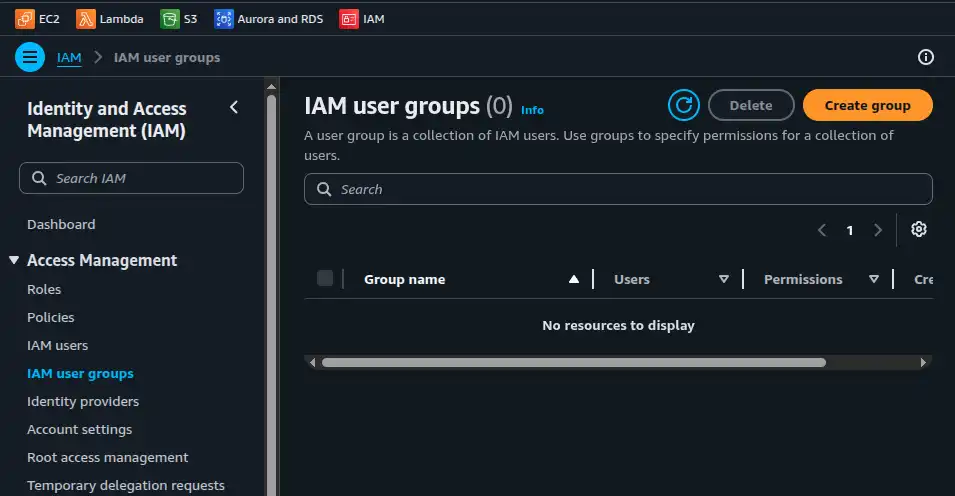Click the Access Management section title
The width and height of the screenshot is (955, 496).
(x=102, y=260)
